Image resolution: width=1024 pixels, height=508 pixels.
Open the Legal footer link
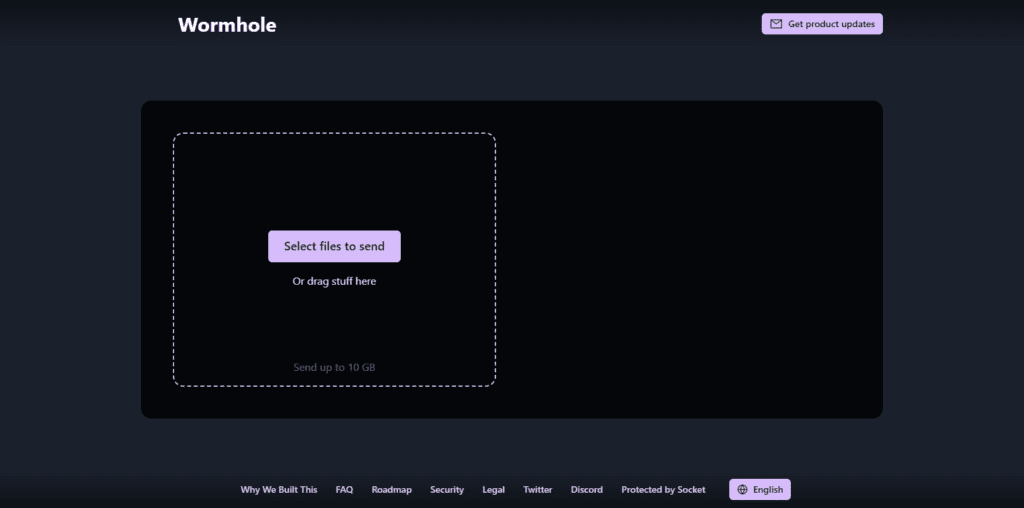tap(494, 490)
